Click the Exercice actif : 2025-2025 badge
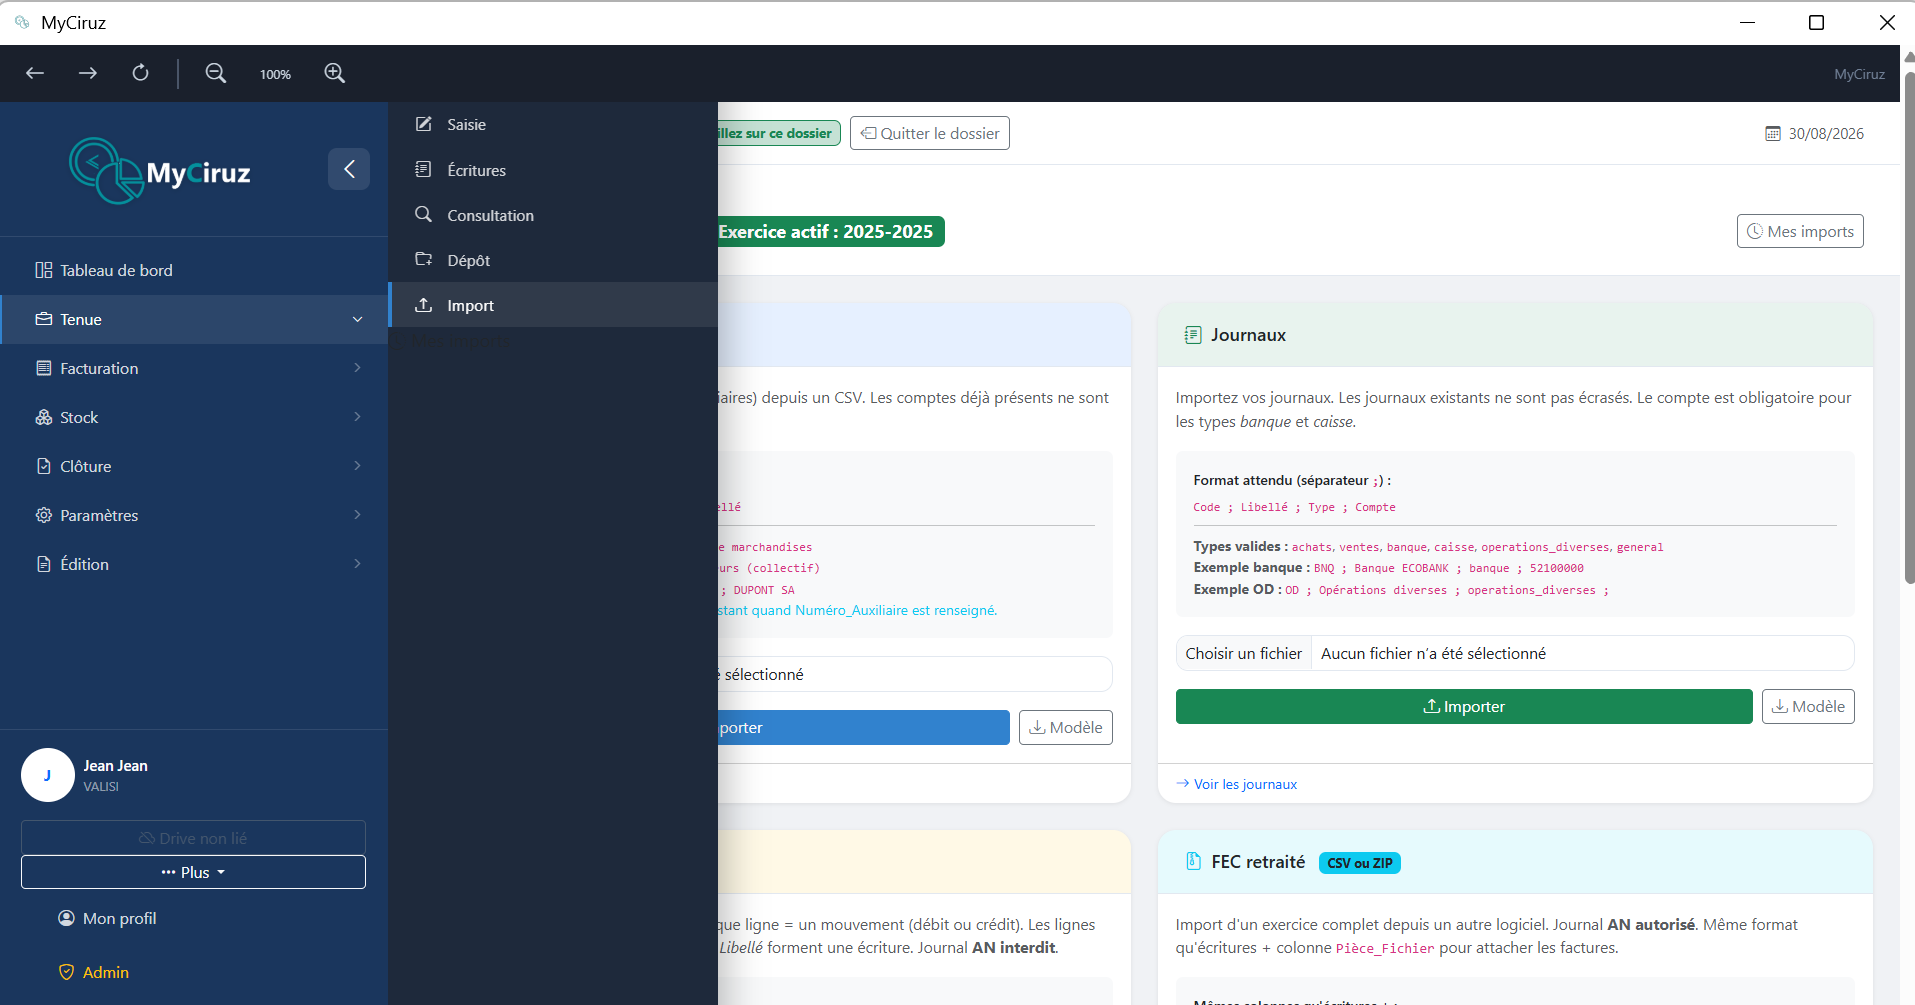 pos(830,231)
